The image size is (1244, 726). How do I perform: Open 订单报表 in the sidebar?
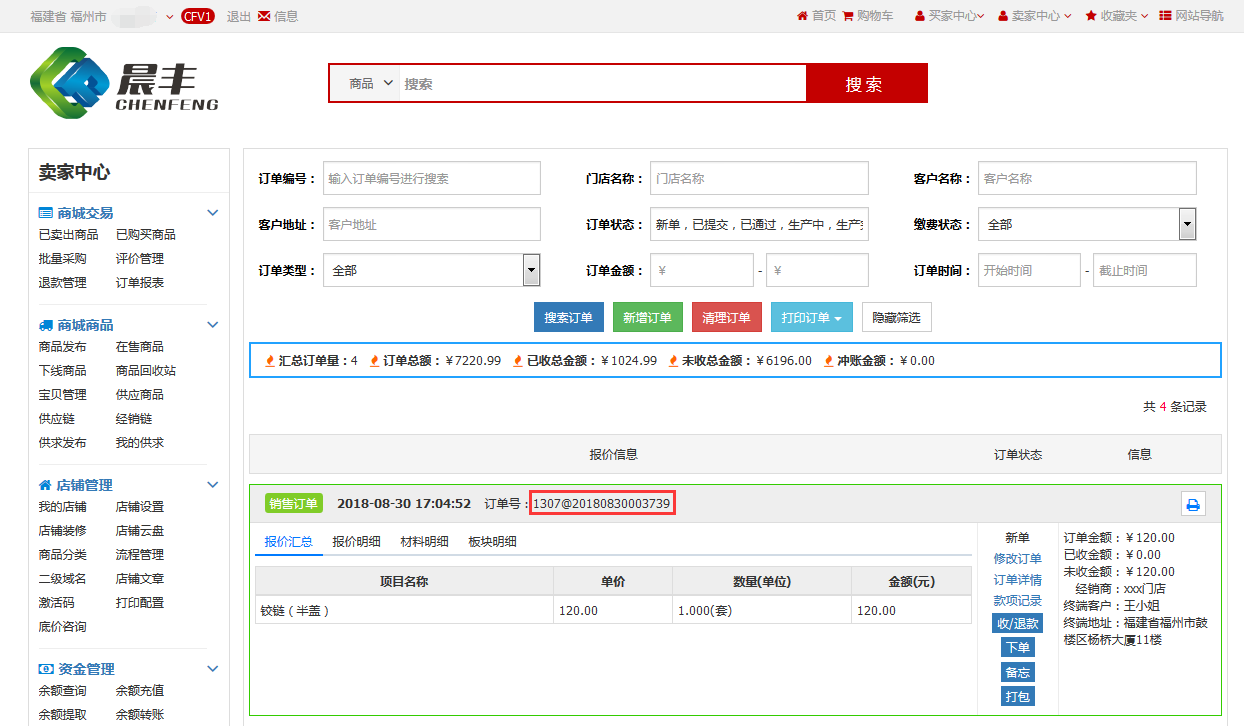point(140,283)
